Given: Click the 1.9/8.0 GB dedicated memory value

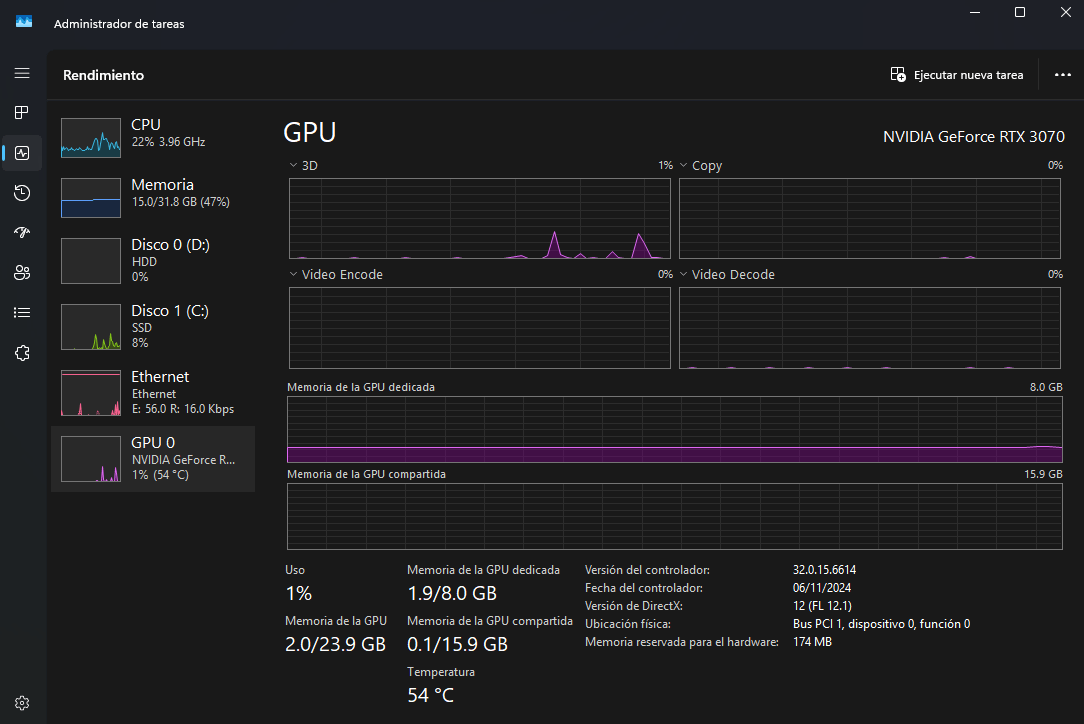Looking at the screenshot, I should (452, 593).
